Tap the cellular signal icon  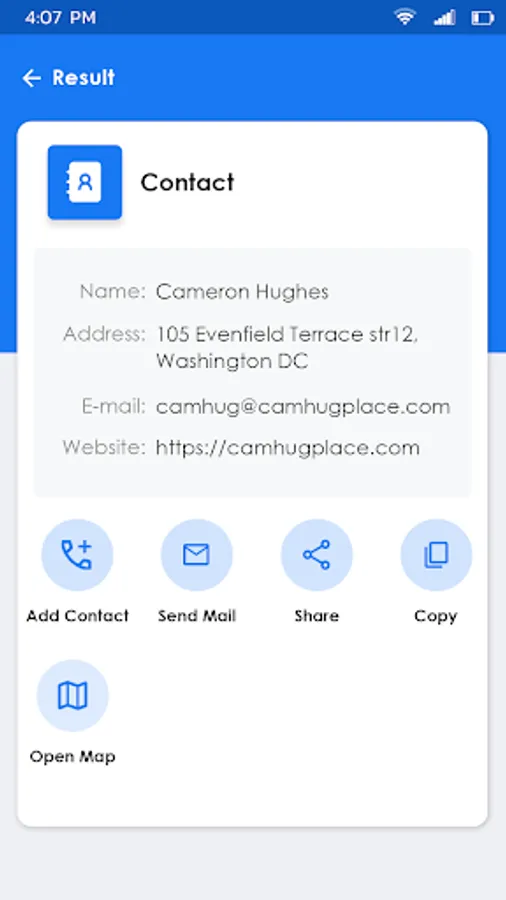click(x=445, y=17)
